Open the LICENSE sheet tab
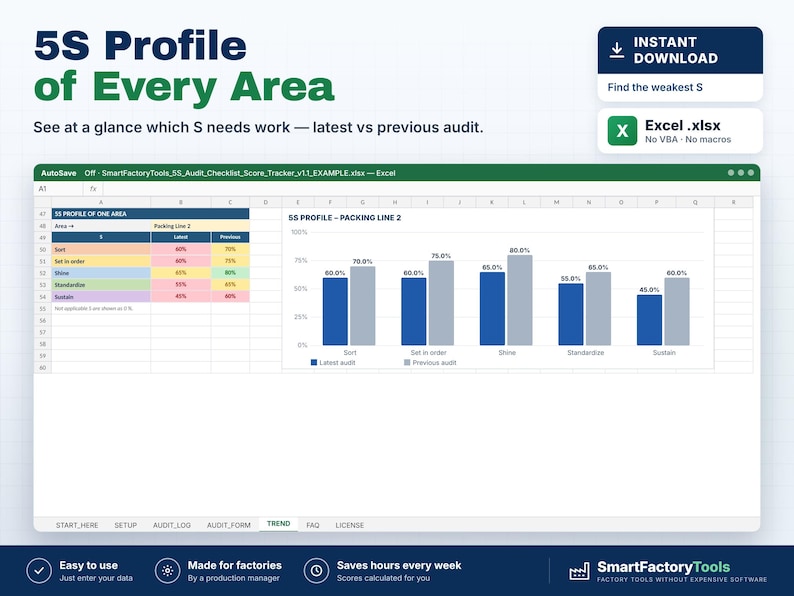Screen dimensions: 794x596 click(349, 525)
